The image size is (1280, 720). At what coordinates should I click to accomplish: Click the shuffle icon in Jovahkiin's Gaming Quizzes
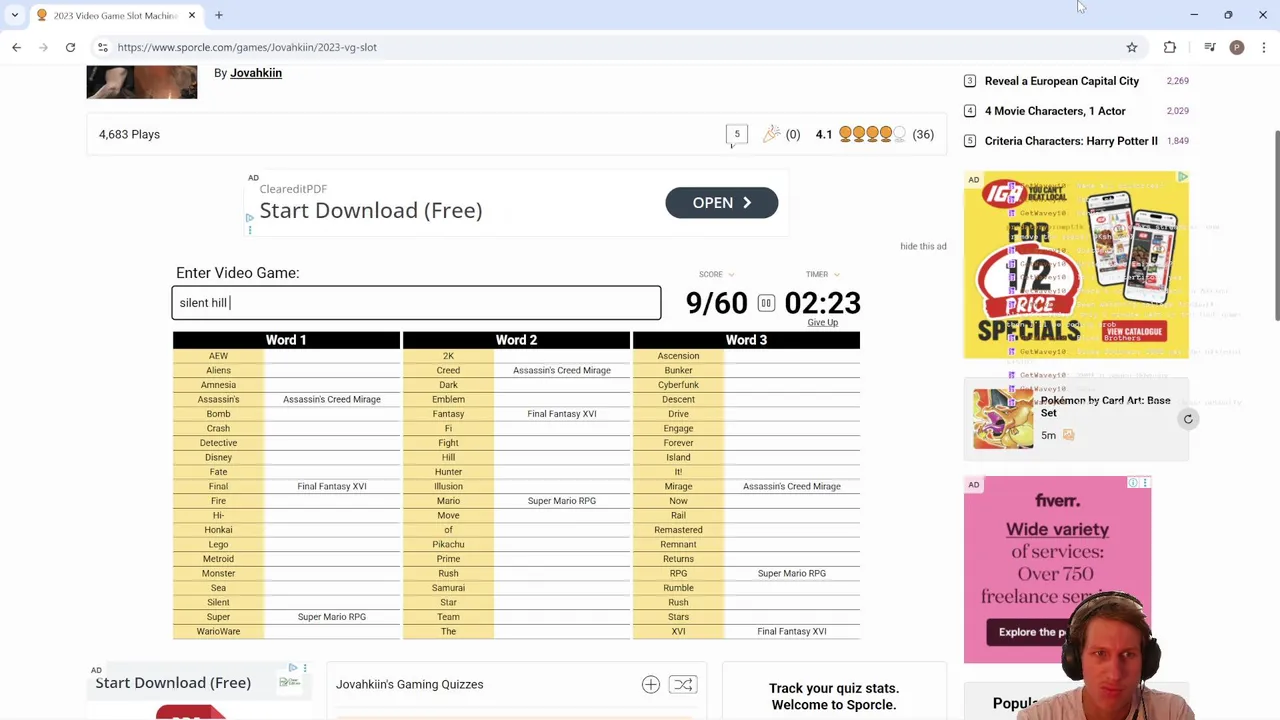pyautogui.click(x=683, y=684)
